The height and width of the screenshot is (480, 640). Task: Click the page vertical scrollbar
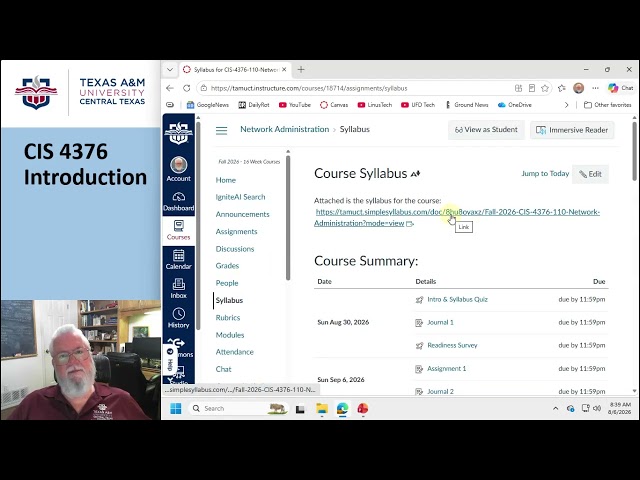pyautogui.click(x=634, y=151)
